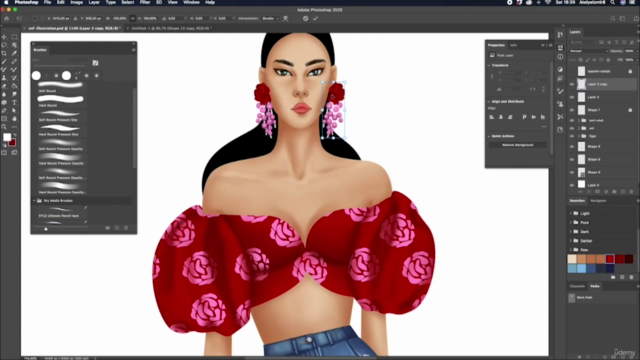Viewport: 640px width, 360px height.
Task: Show the hidden top sketch layer
Action: coord(572,71)
